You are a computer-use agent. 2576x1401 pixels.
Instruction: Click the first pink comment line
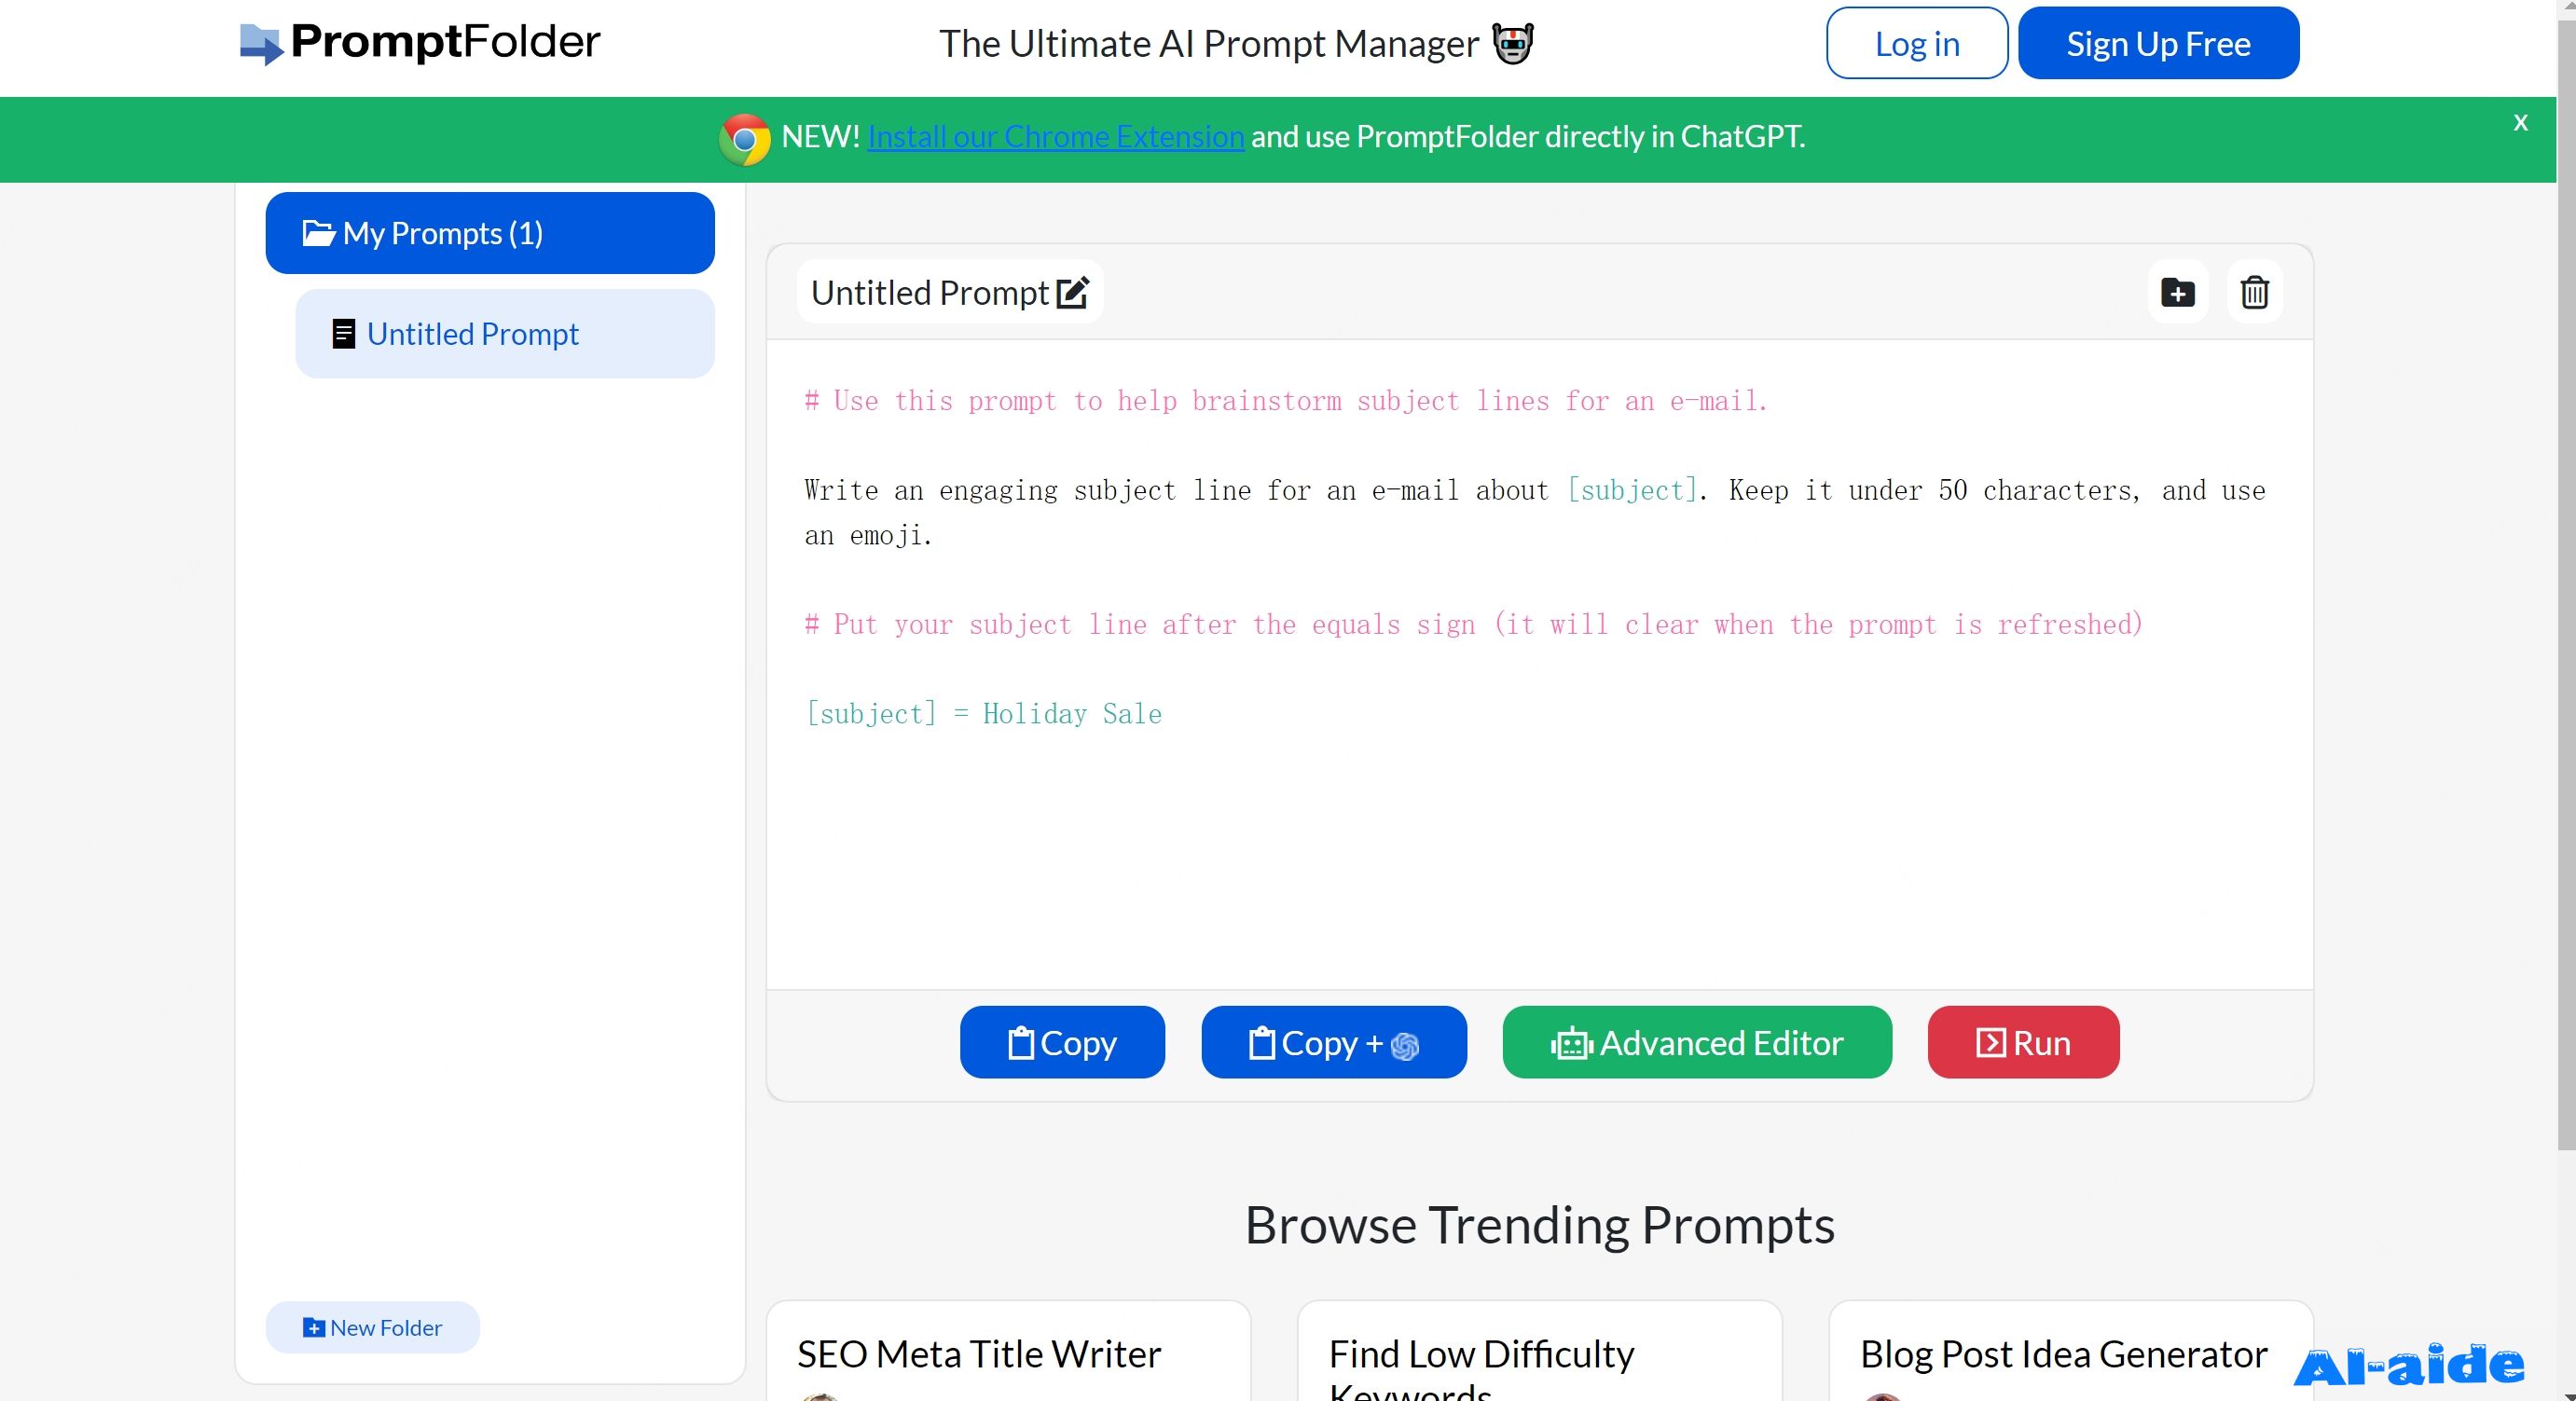[1286, 401]
